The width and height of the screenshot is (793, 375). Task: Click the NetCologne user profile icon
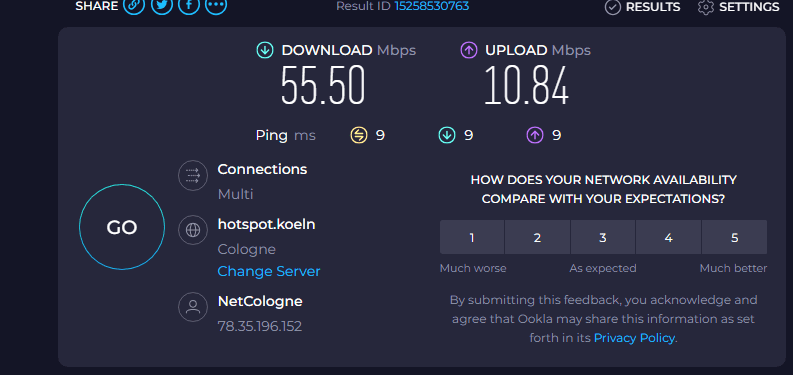(x=193, y=307)
